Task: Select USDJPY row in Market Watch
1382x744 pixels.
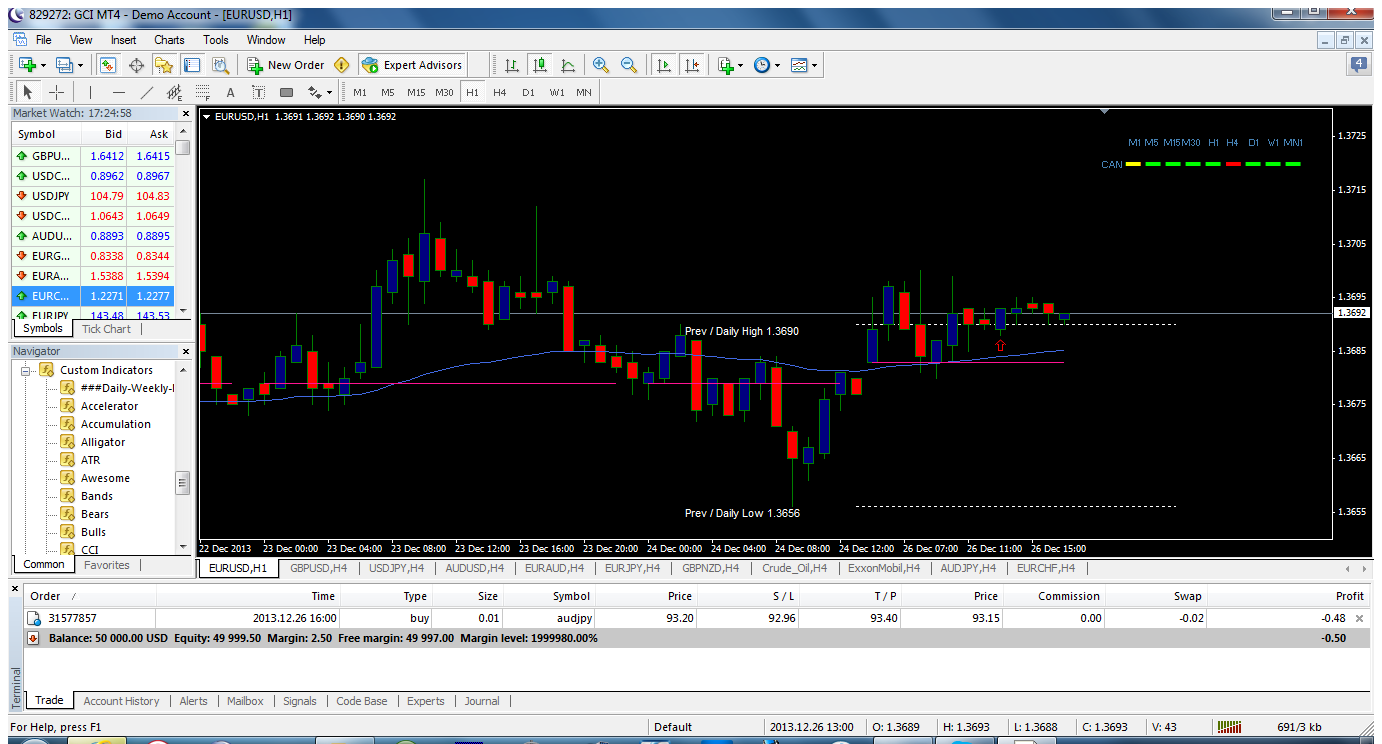Action: click(92, 196)
